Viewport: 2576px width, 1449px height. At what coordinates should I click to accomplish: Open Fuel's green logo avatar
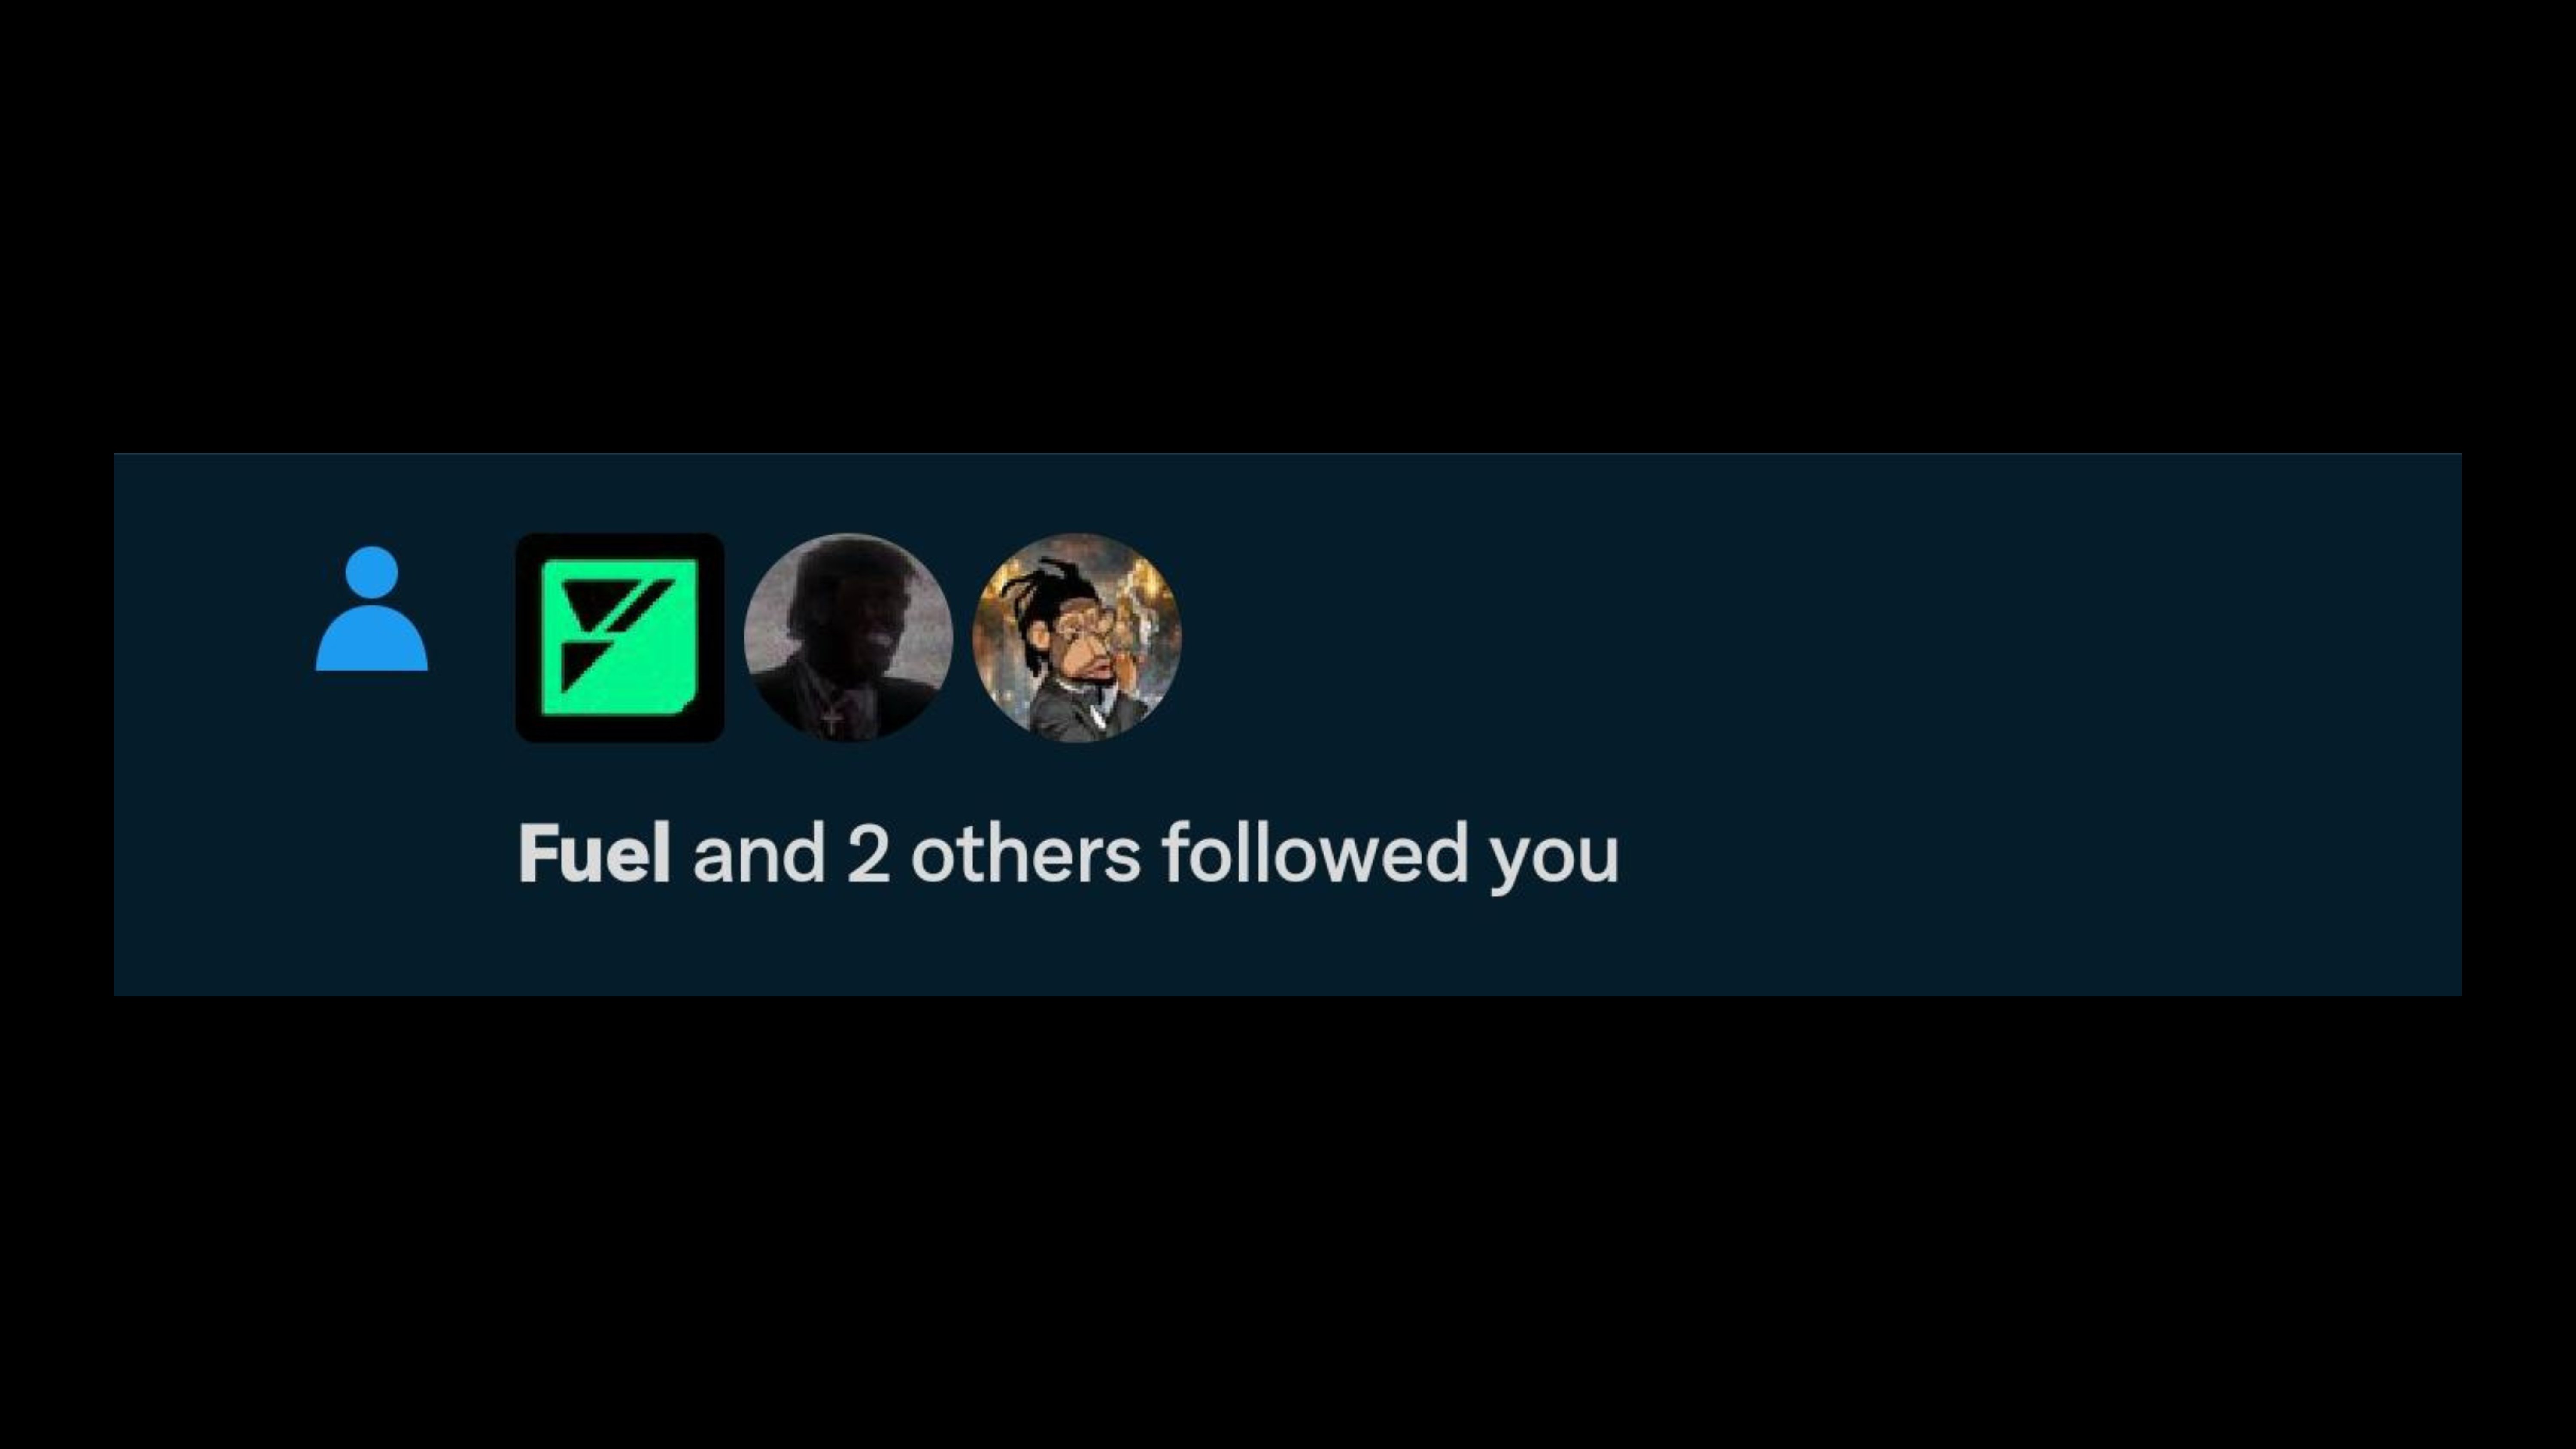click(620, 638)
